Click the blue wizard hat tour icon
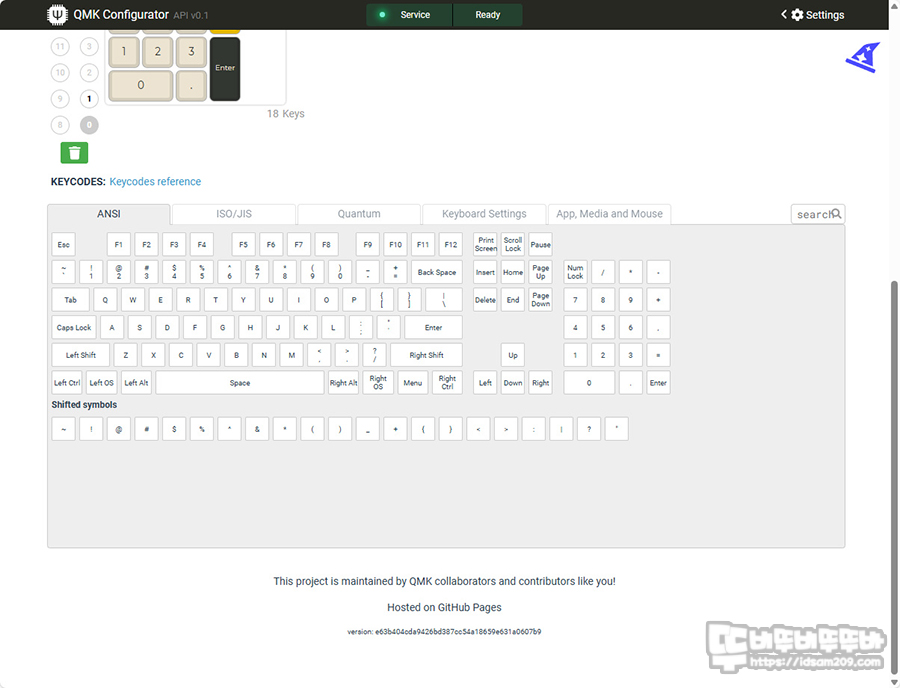 [863, 57]
